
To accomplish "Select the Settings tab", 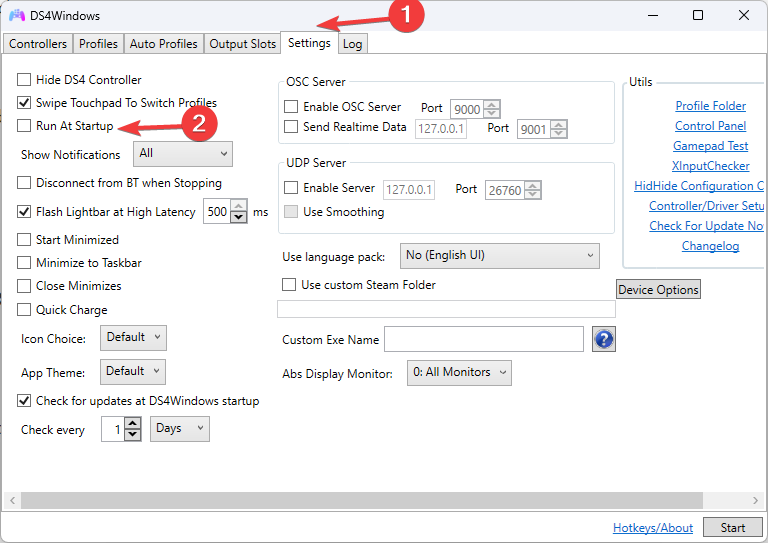I will (x=309, y=43).
